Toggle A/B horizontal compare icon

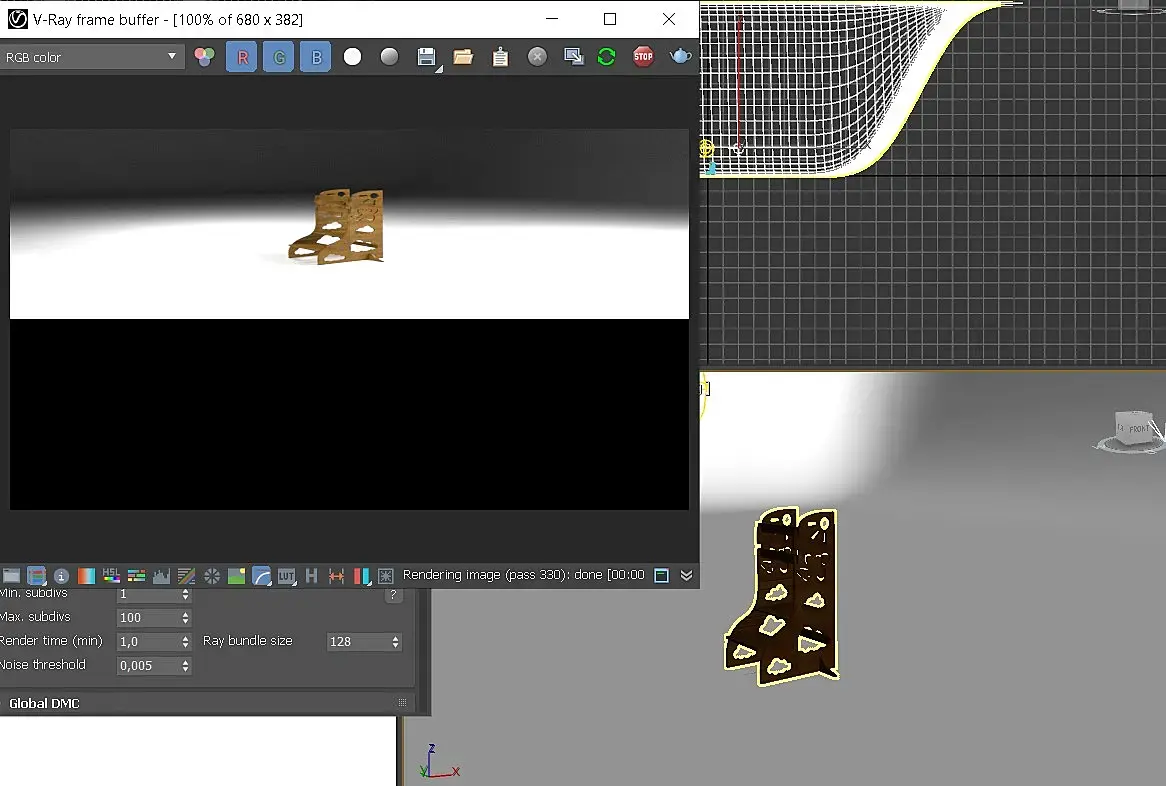pyautogui.click(x=336, y=576)
